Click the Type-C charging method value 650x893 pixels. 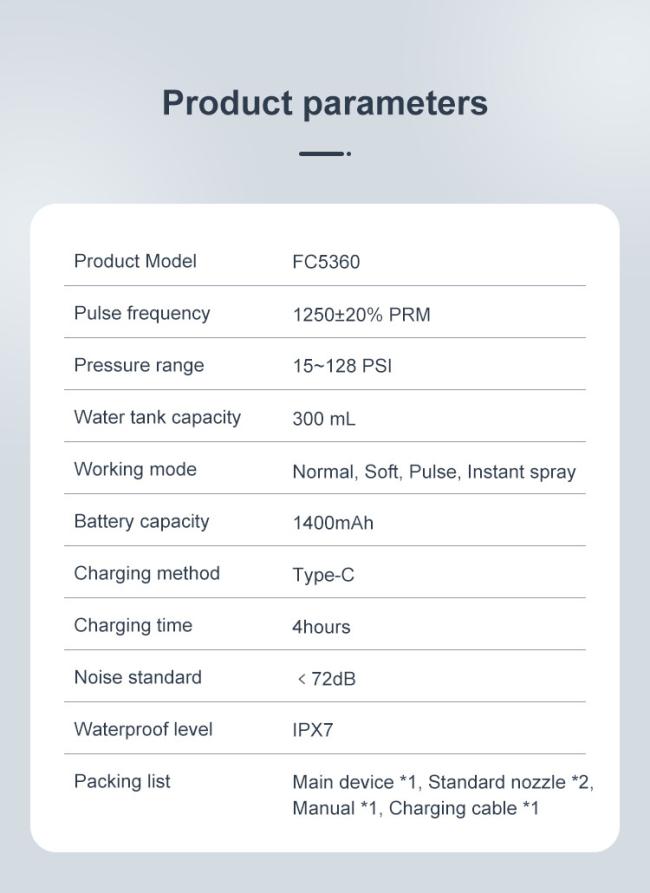pos(323,575)
